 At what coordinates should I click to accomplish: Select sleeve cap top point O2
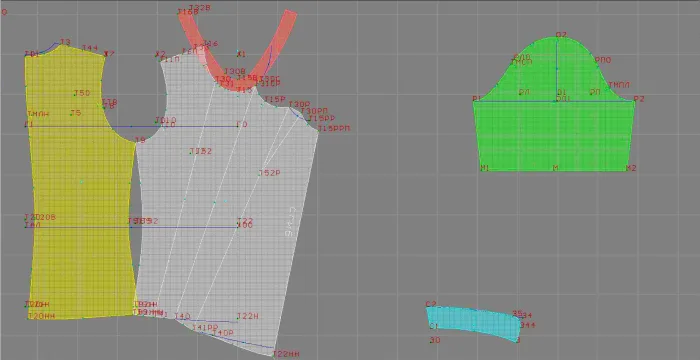coord(561,35)
